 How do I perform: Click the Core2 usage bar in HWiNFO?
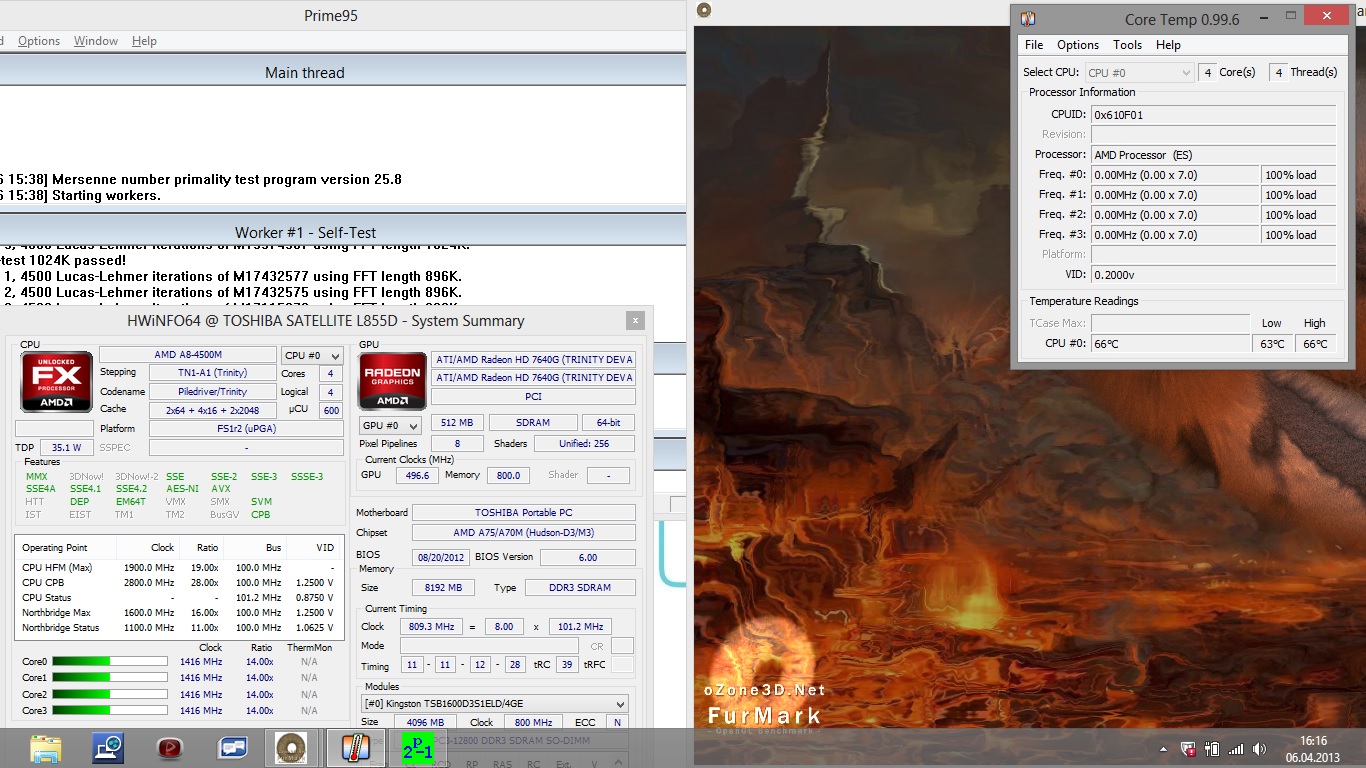(110, 694)
